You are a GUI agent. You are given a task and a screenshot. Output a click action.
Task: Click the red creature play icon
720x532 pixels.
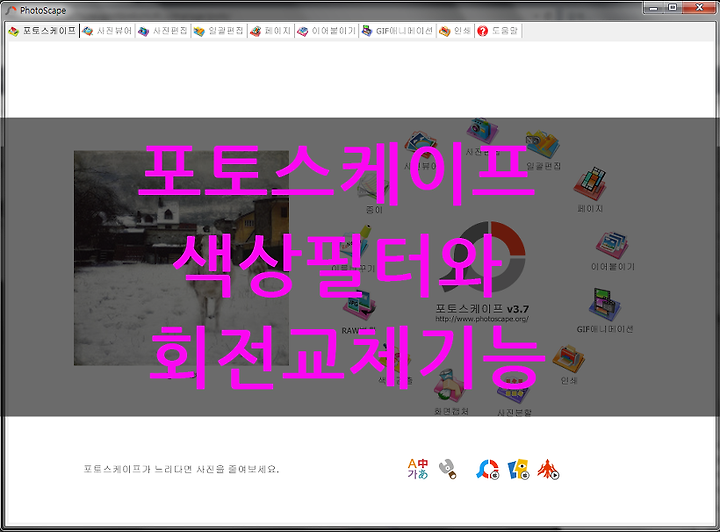[x=548, y=470]
